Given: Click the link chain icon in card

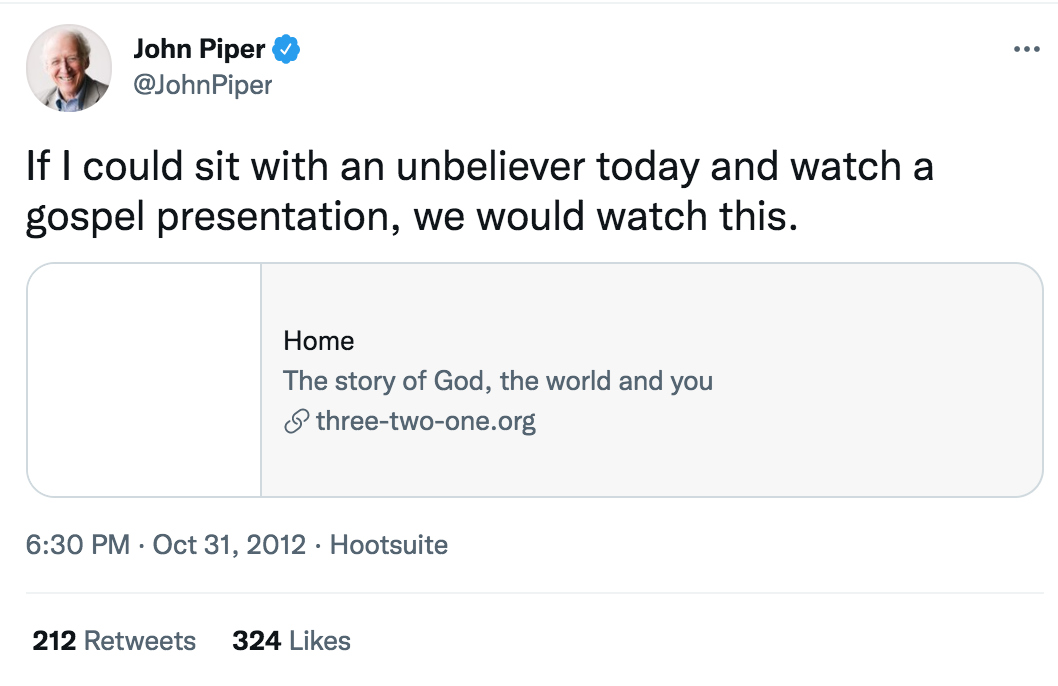Looking at the screenshot, I should [296, 421].
